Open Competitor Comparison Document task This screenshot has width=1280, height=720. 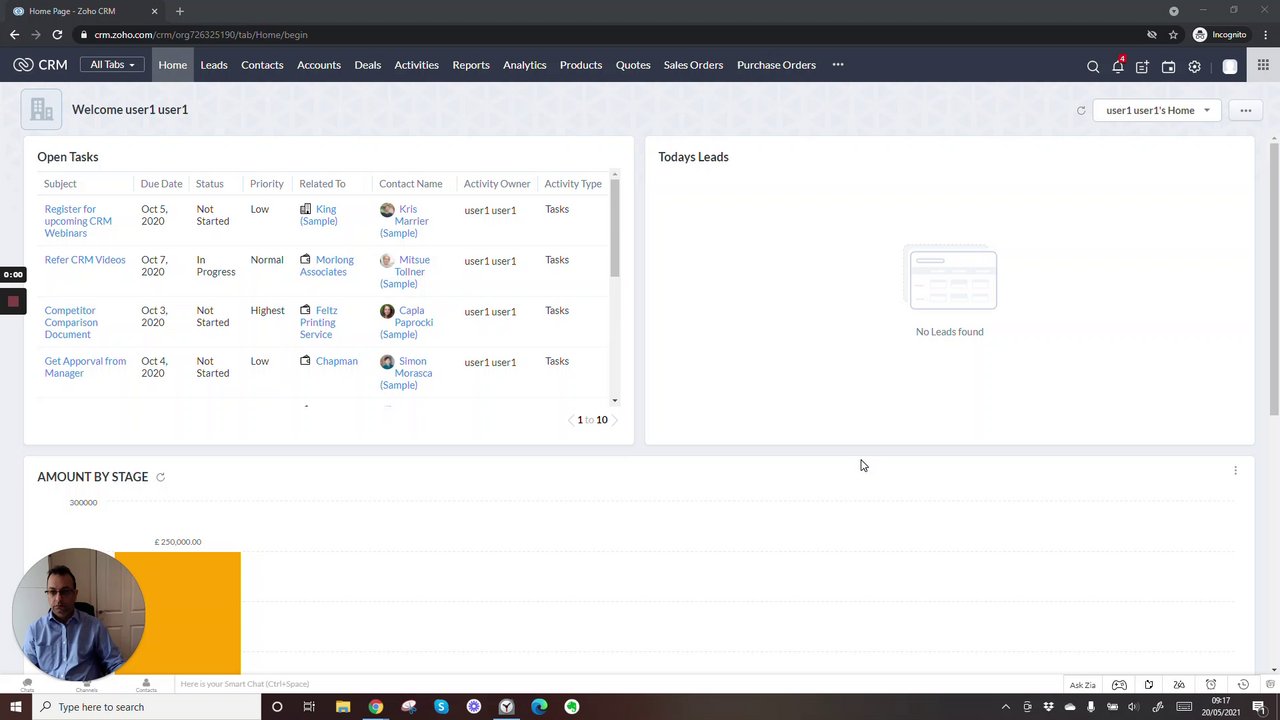coord(71,322)
